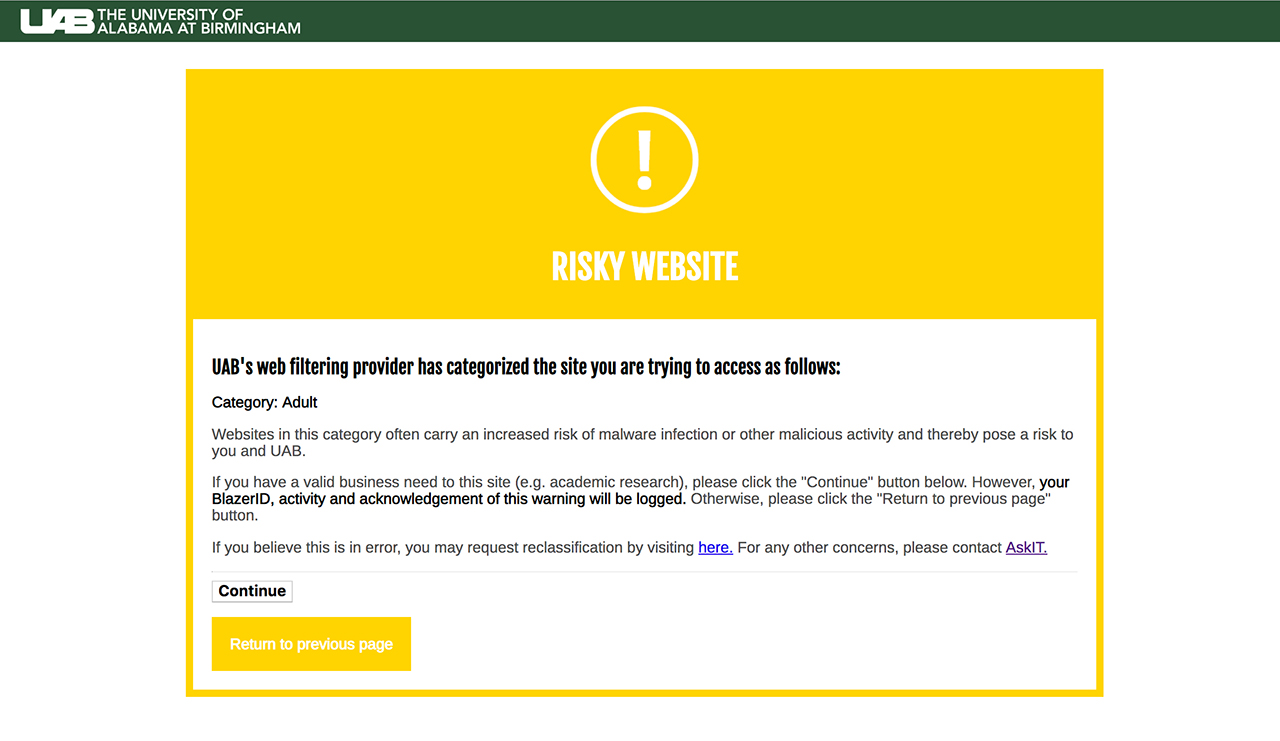This screenshot has width=1280, height=741.
Task: Click the horizontal divider above Continue
Action: [644, 572]
